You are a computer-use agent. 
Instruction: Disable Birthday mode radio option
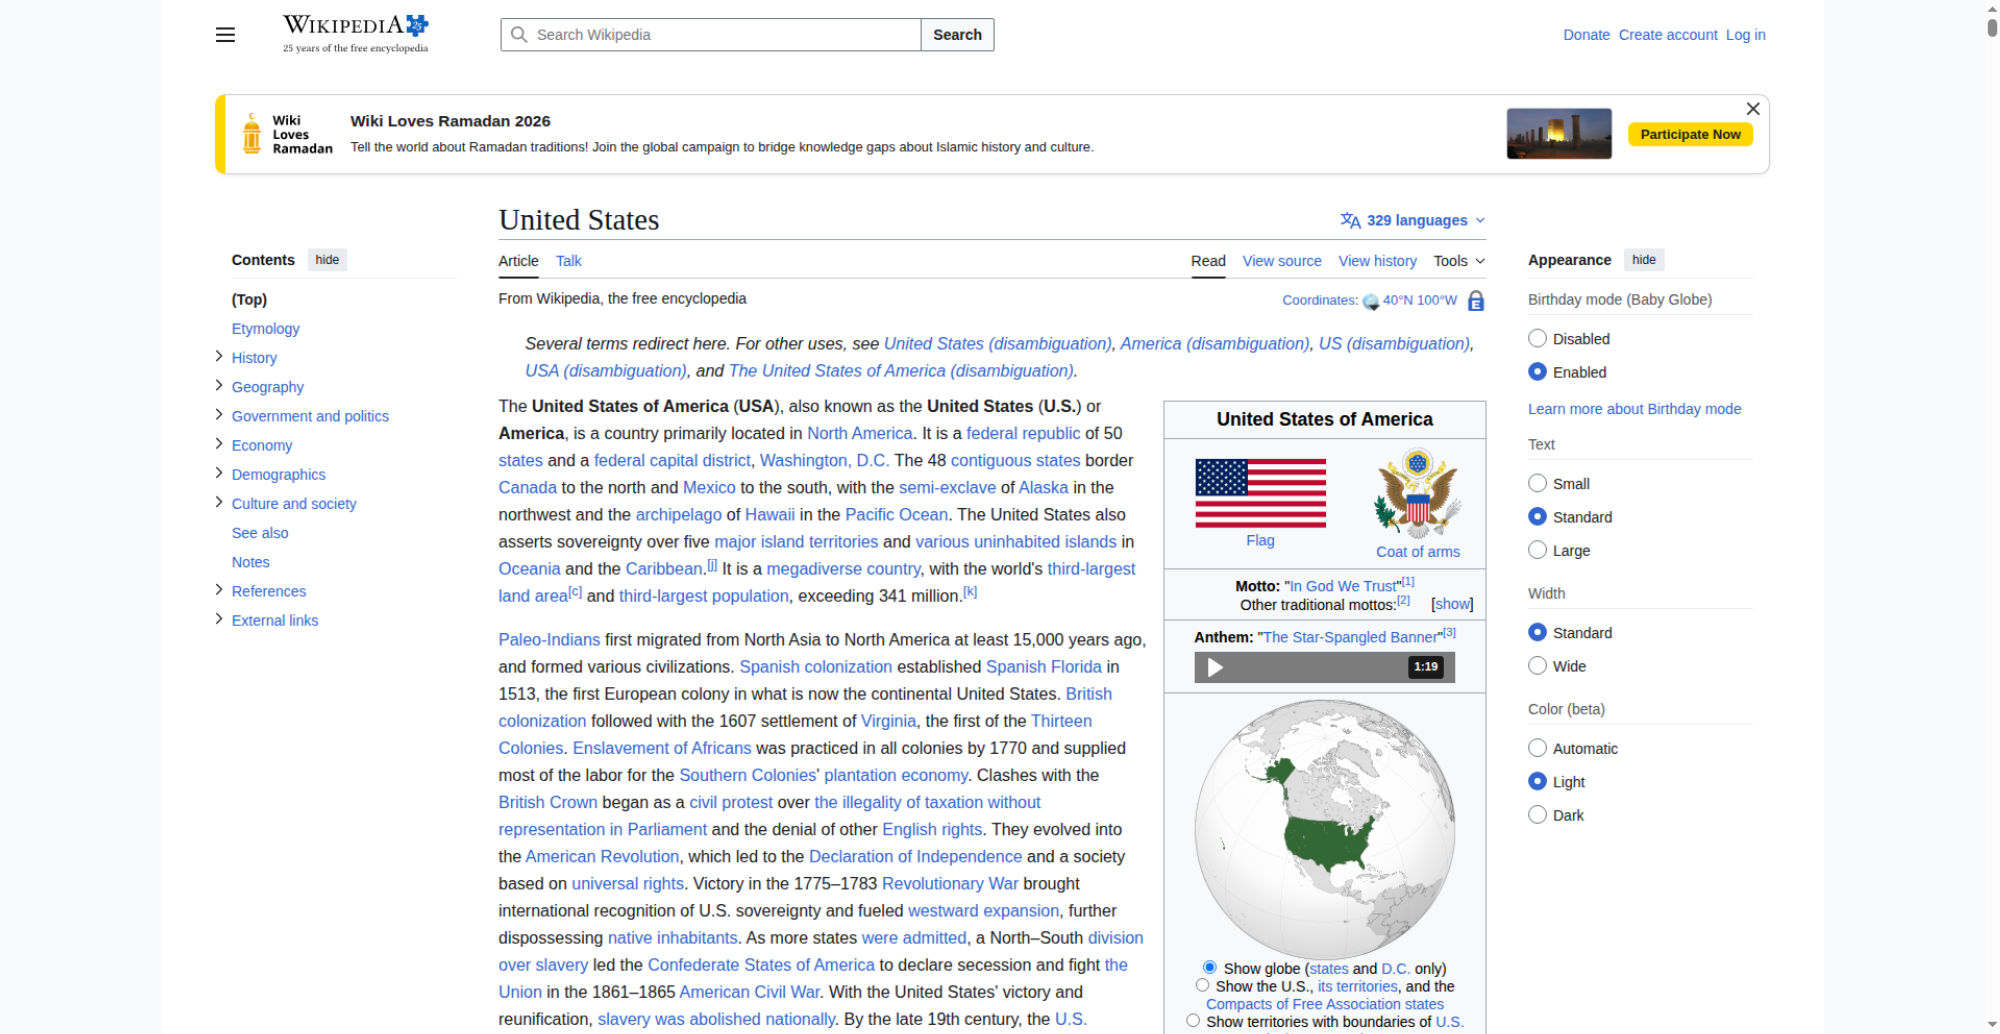(x=1538, y=339)
